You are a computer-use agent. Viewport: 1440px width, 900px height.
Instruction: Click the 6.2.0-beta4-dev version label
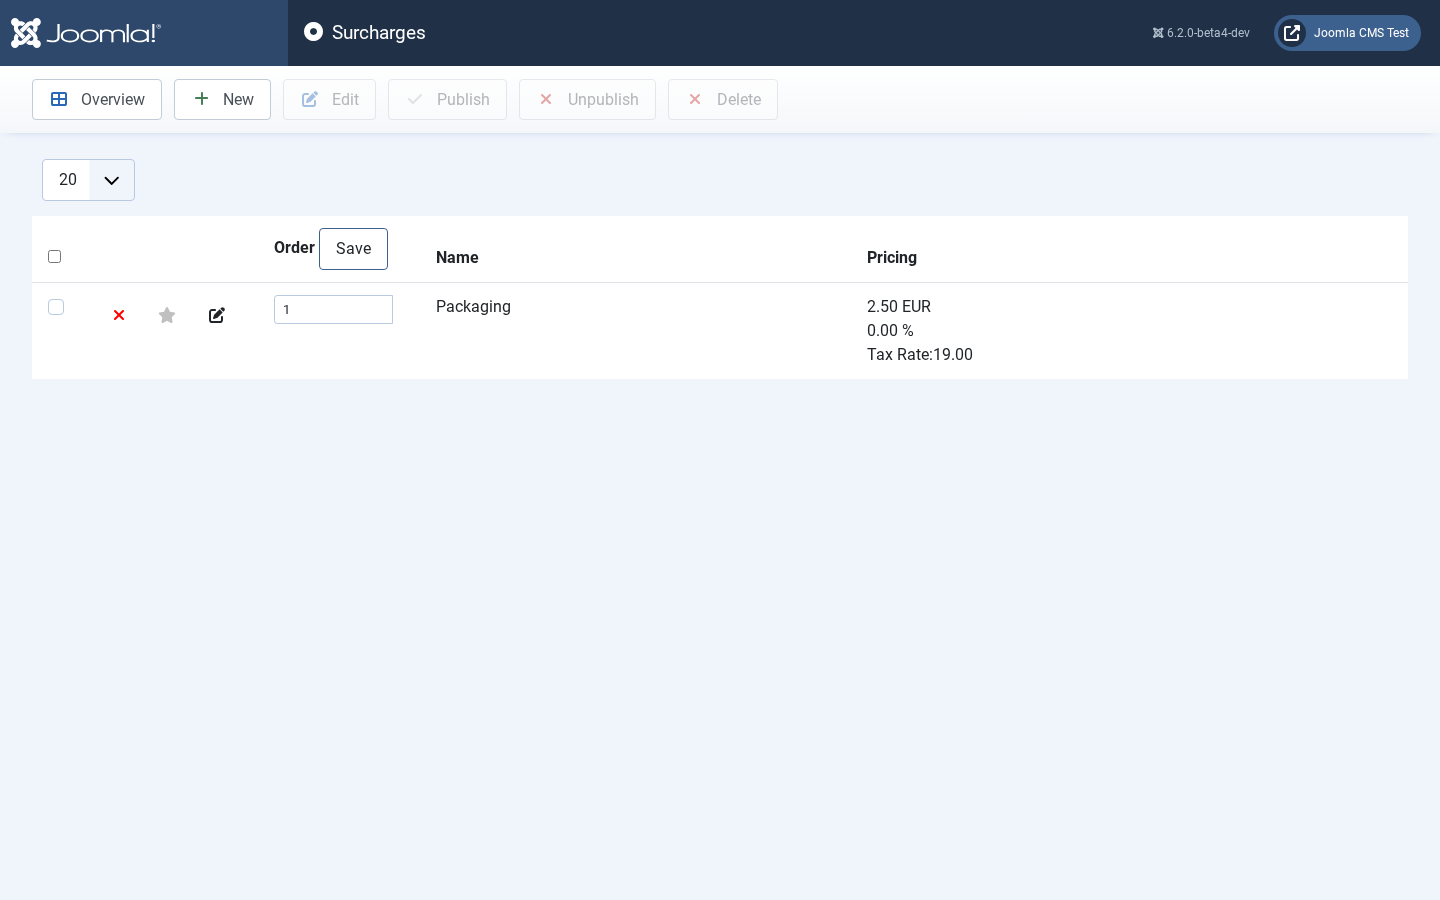(x=1201, y=33)
